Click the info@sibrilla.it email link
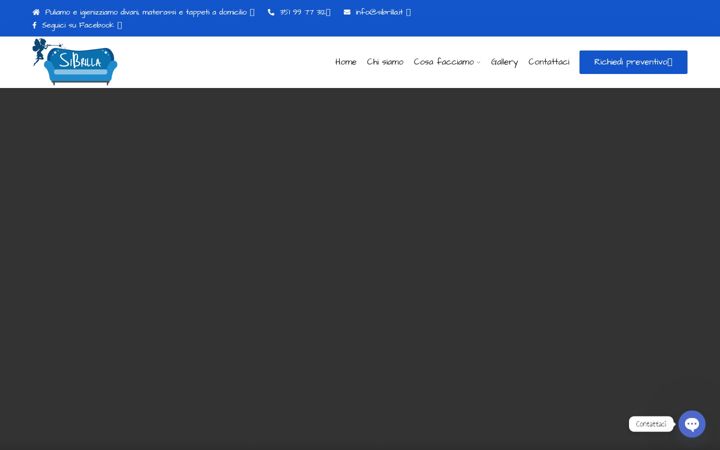The height and width of the screenshot is (450, 720). point(379,12)
